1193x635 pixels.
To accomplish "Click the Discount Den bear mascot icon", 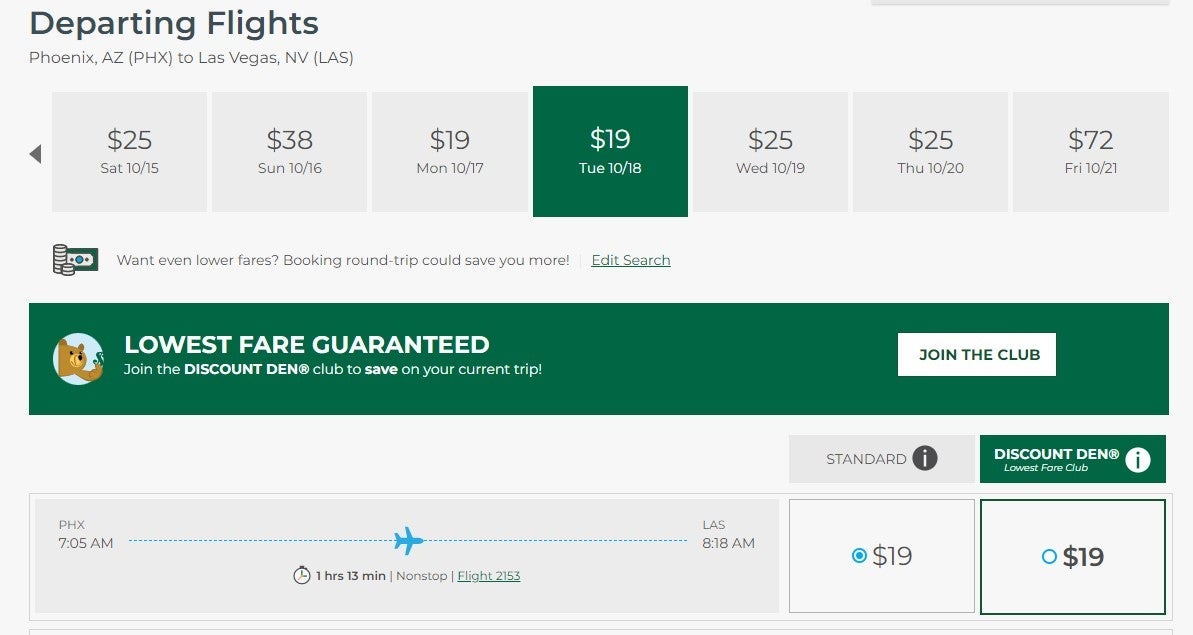I will coord(78,359).
